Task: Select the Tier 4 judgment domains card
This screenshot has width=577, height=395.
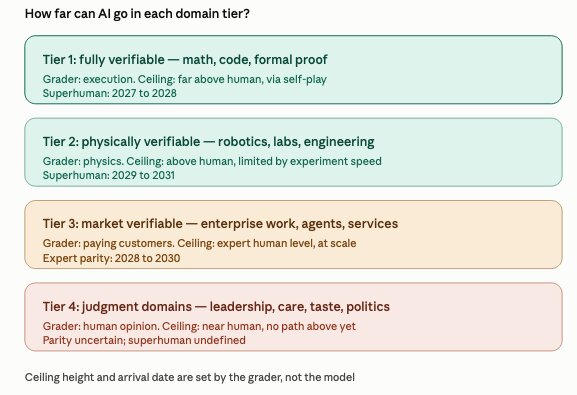Action: coord(293,317)
